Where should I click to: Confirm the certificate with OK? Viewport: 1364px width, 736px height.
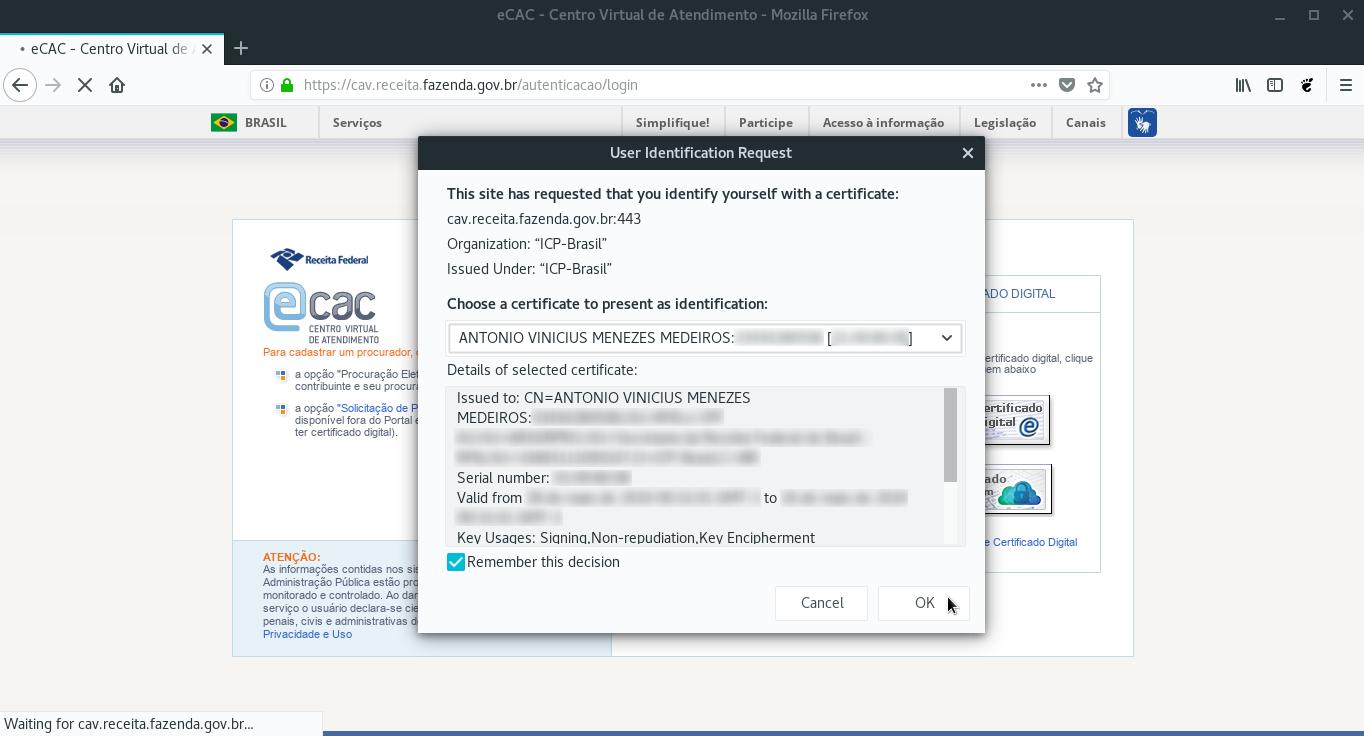click(x=924, y=603)
